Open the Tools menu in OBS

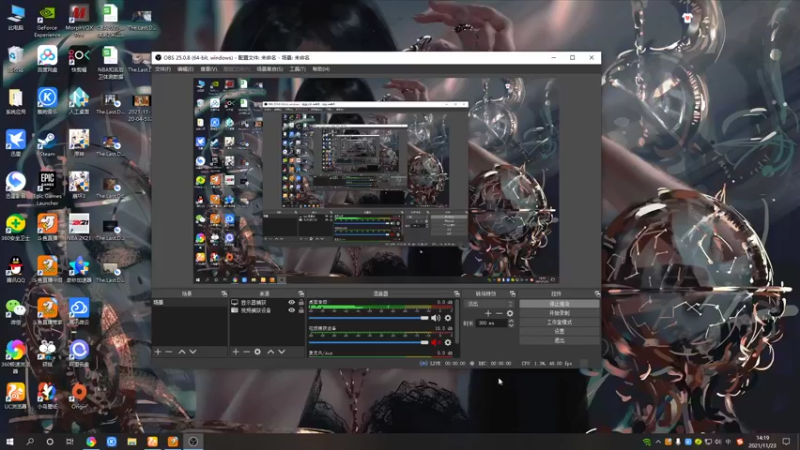tap(297, 69)
